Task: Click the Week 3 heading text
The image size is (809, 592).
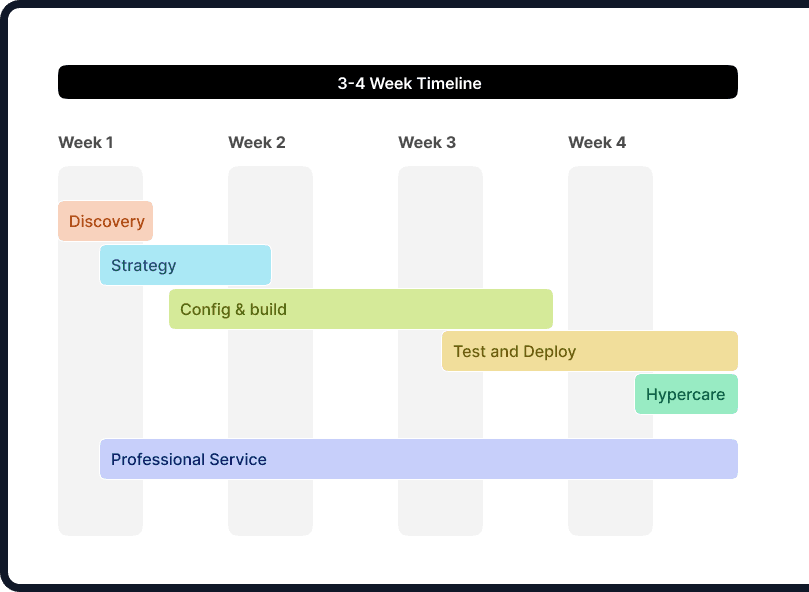Action: (x=427, y=143)
